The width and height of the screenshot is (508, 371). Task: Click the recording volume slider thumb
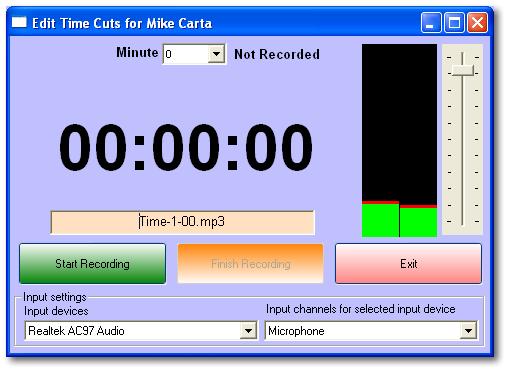click(463, 71)
